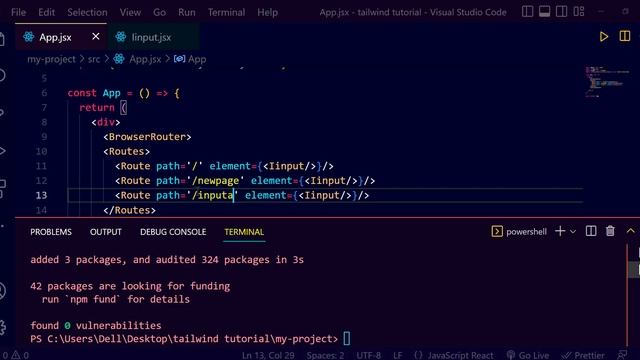Open the View menu

pyautogui.click(x=130, y=12)
